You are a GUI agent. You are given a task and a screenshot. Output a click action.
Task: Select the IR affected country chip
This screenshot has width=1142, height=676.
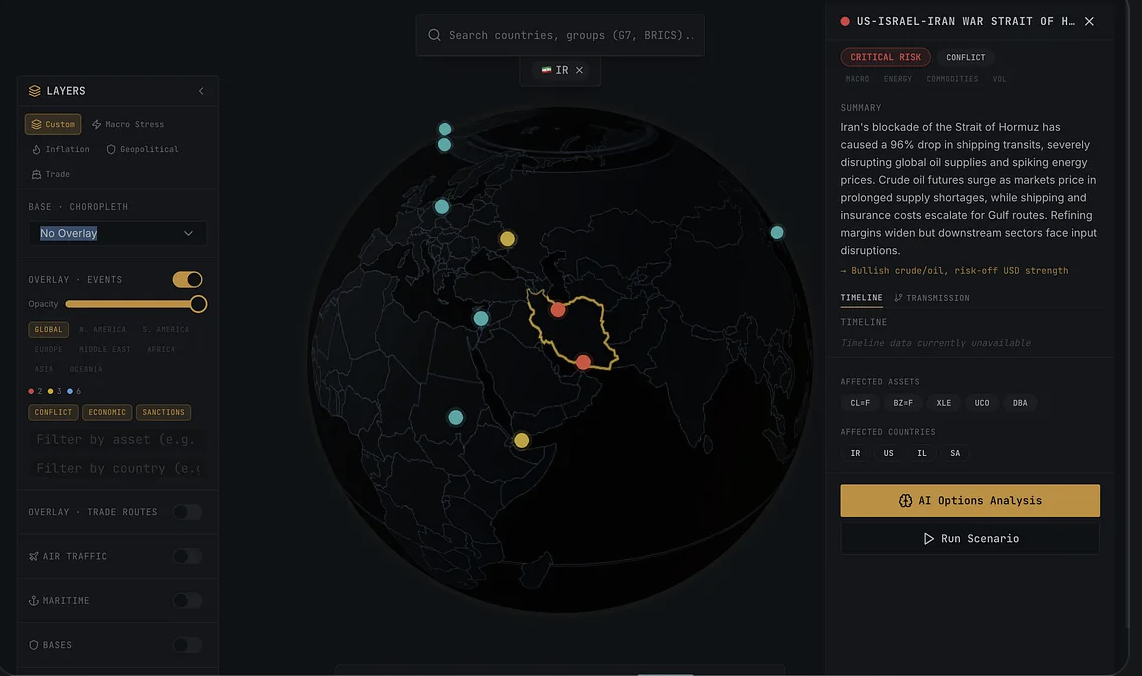click(856, 453)
